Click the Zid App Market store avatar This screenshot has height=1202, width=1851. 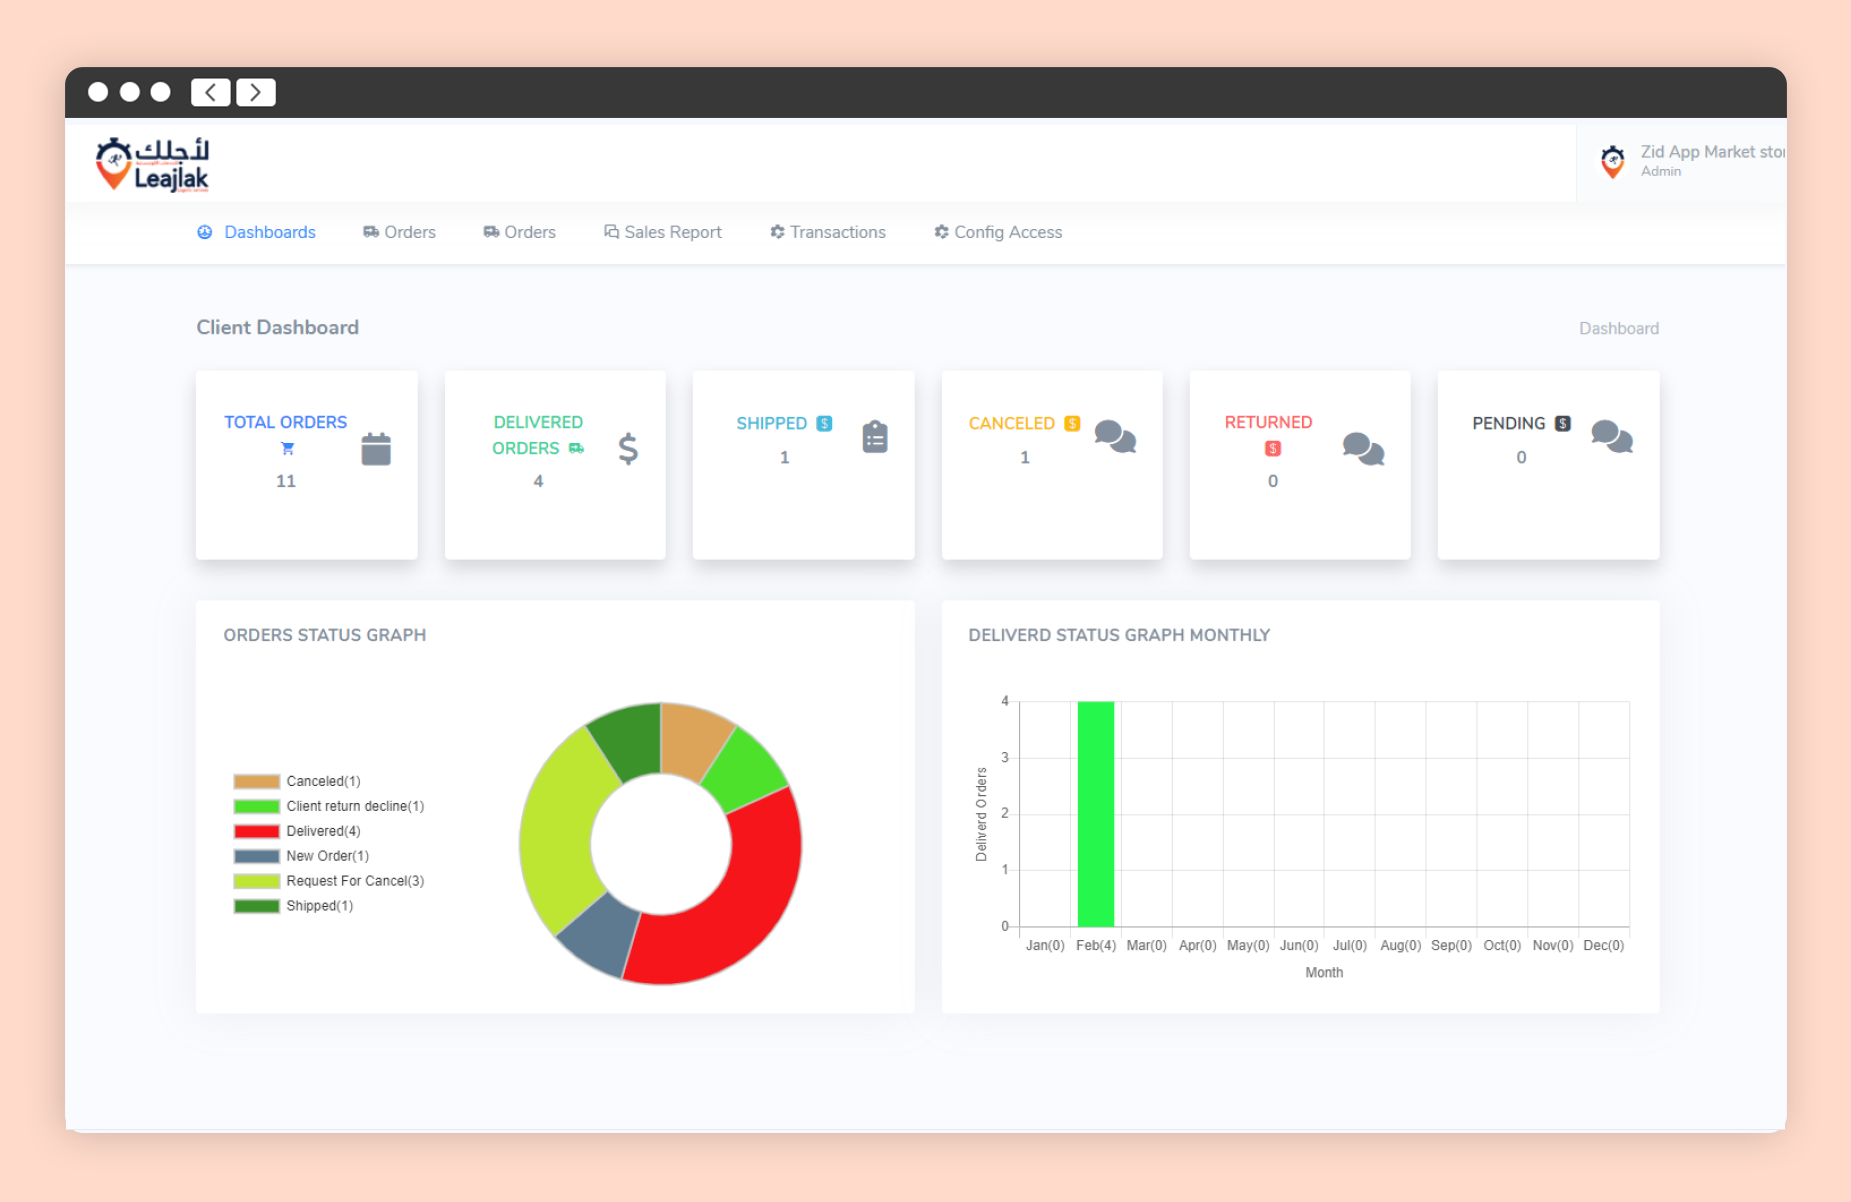(x=1612, y=161)
